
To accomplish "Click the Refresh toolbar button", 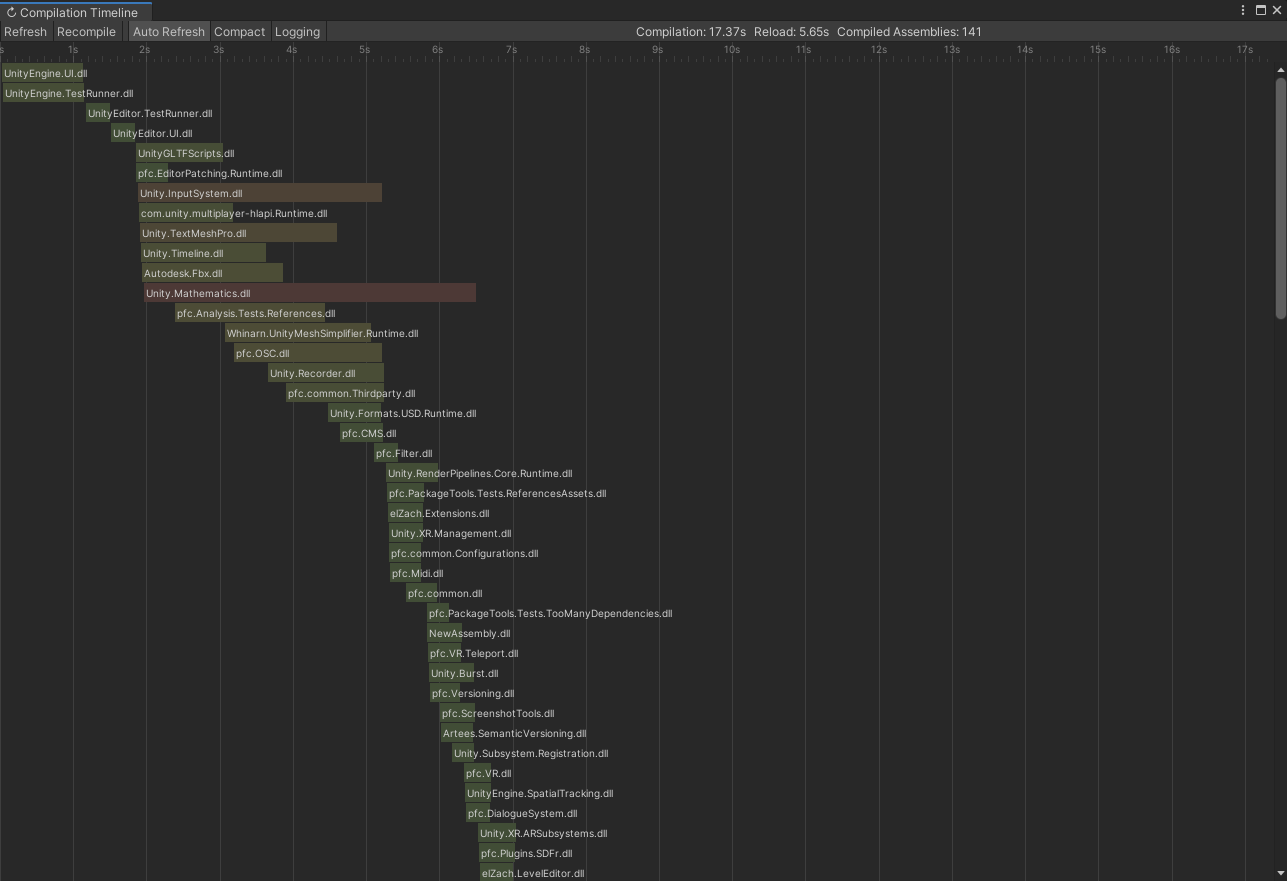I will (25, 32).
